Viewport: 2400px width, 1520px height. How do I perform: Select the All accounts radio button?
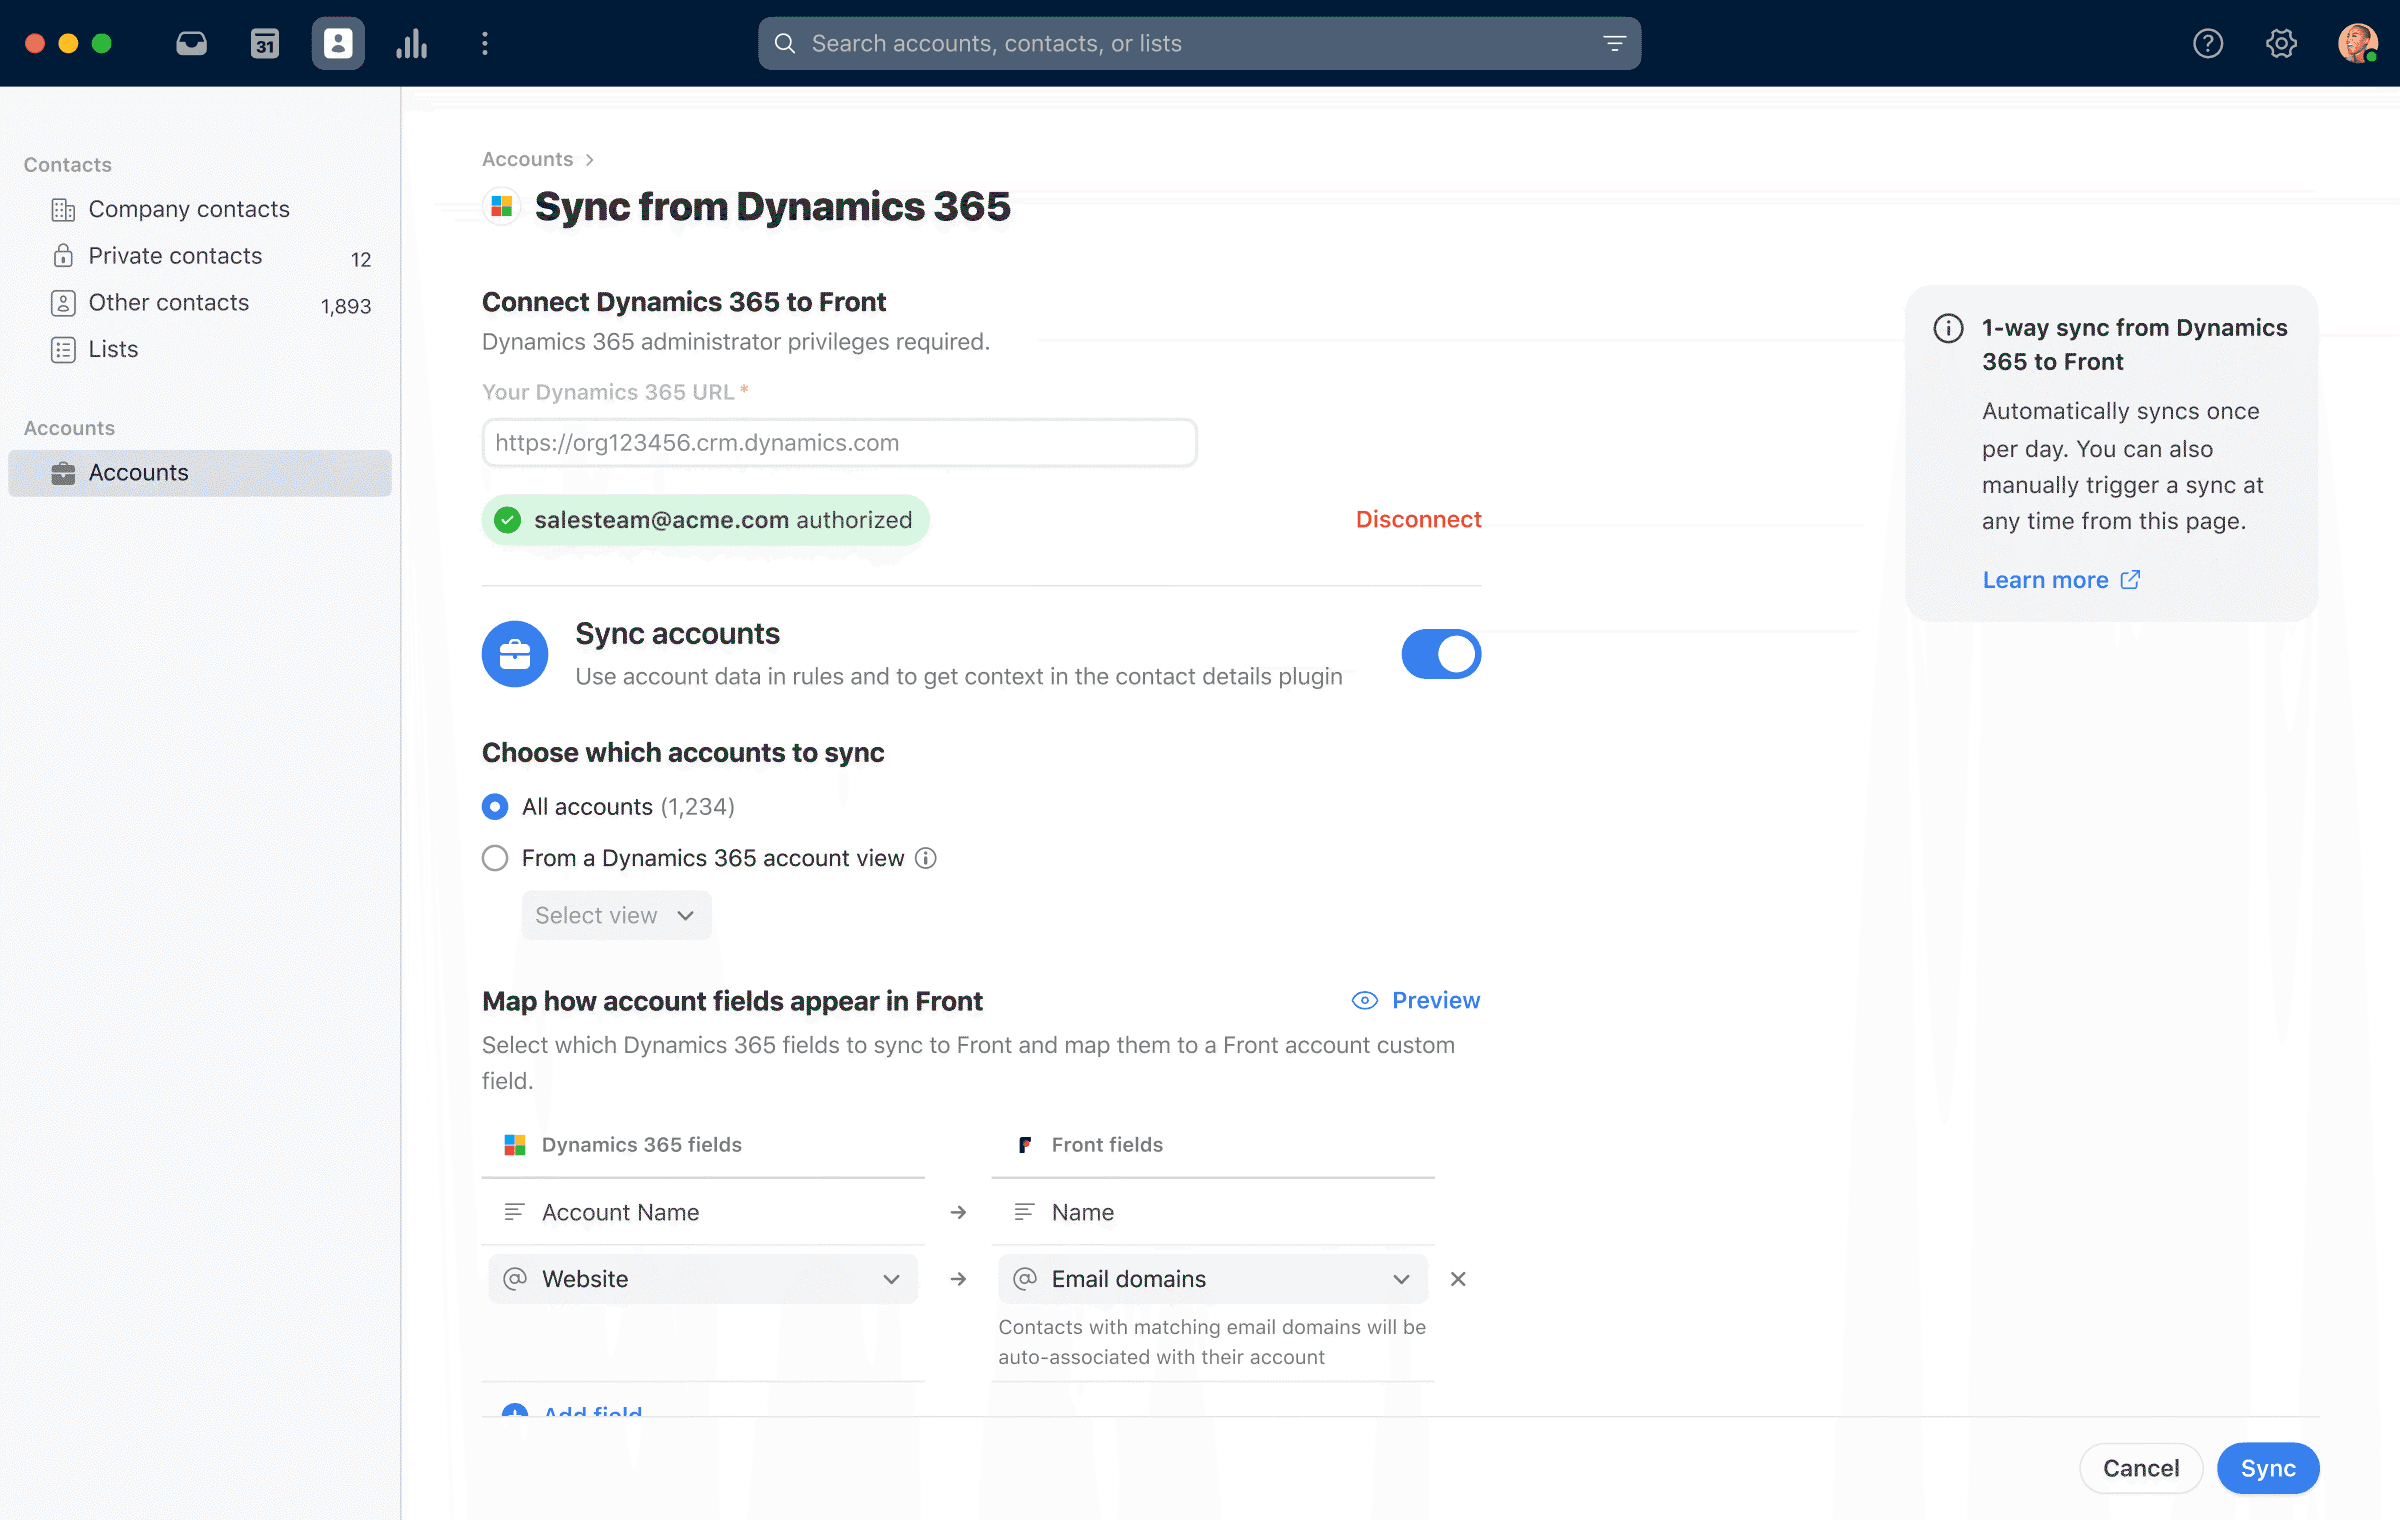point(495,806)
